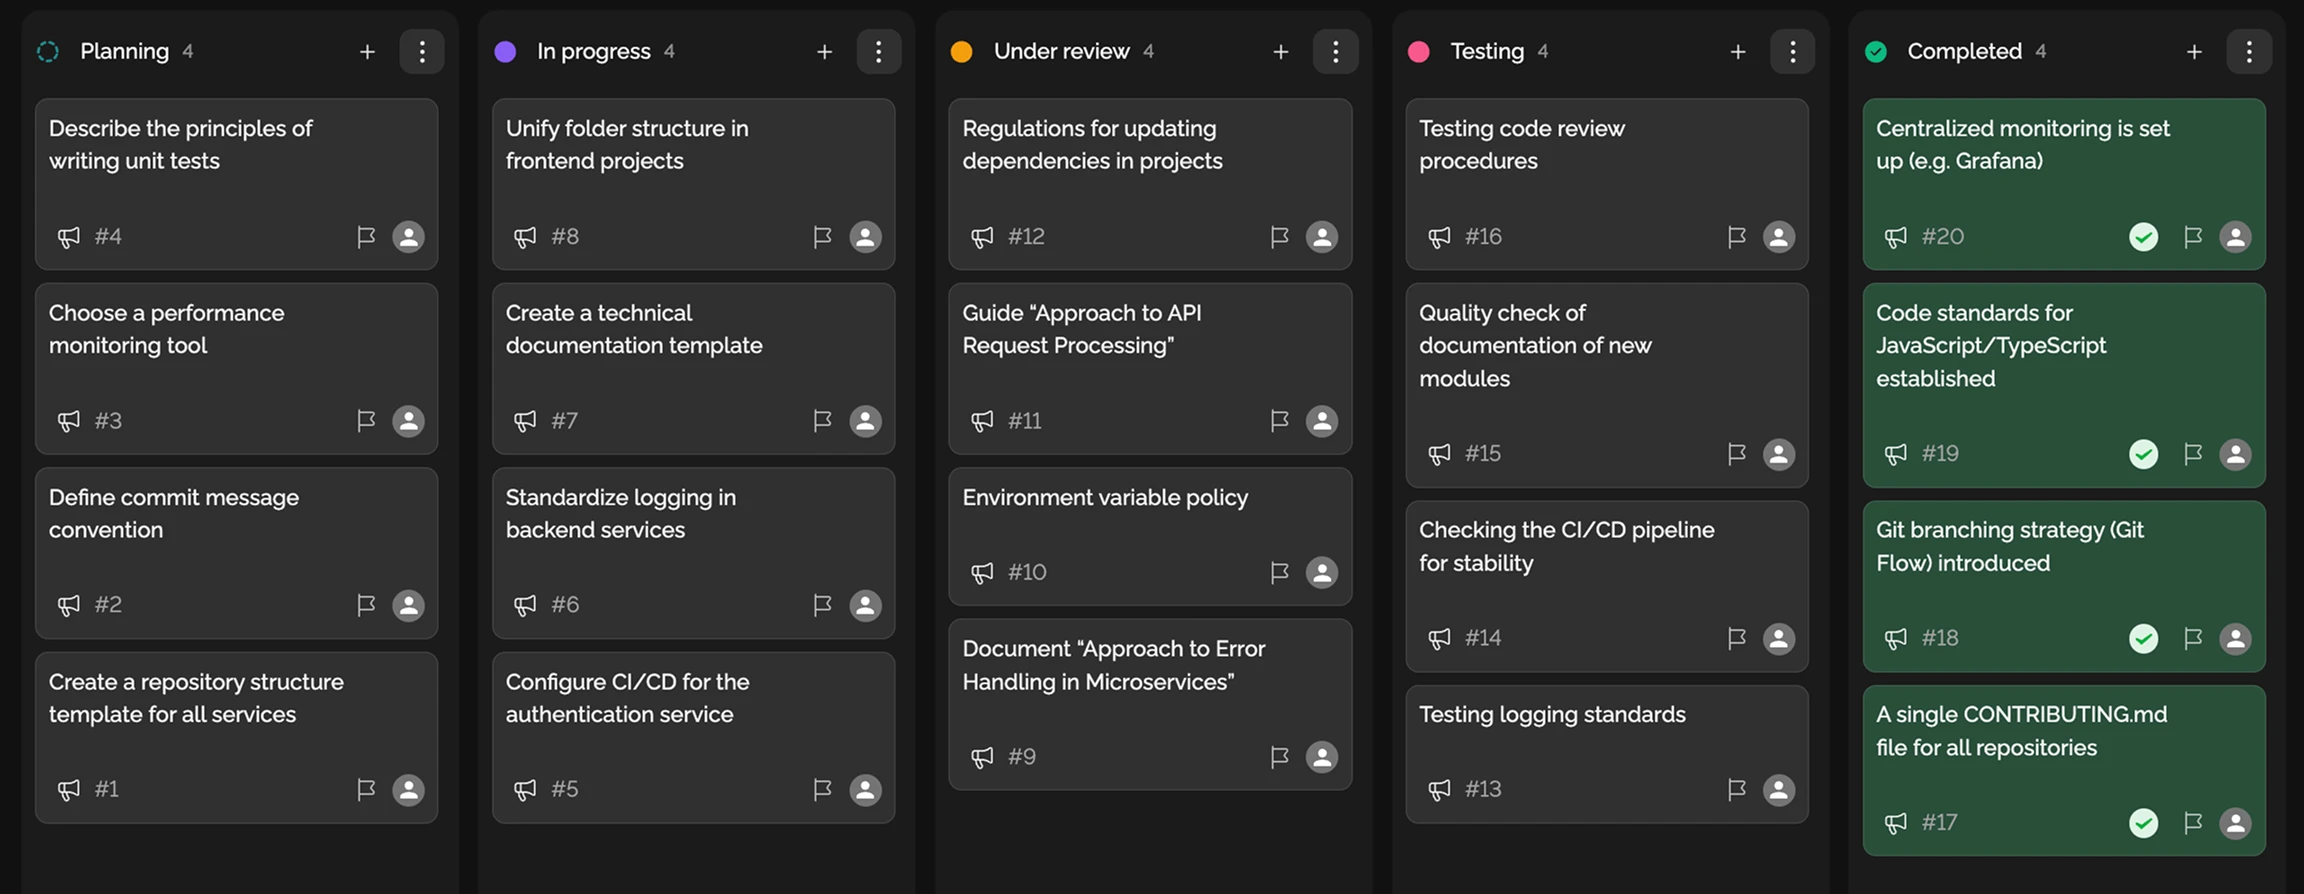Open the Completed column three-dot menu
Screen dimensions: 2304x894
tap(2249, 52)
